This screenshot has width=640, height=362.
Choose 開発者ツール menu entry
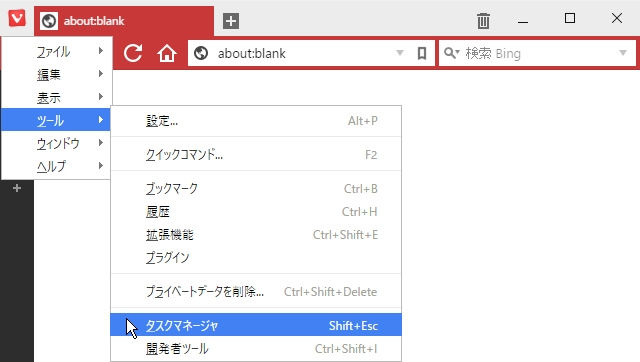[x=256, y=348]
